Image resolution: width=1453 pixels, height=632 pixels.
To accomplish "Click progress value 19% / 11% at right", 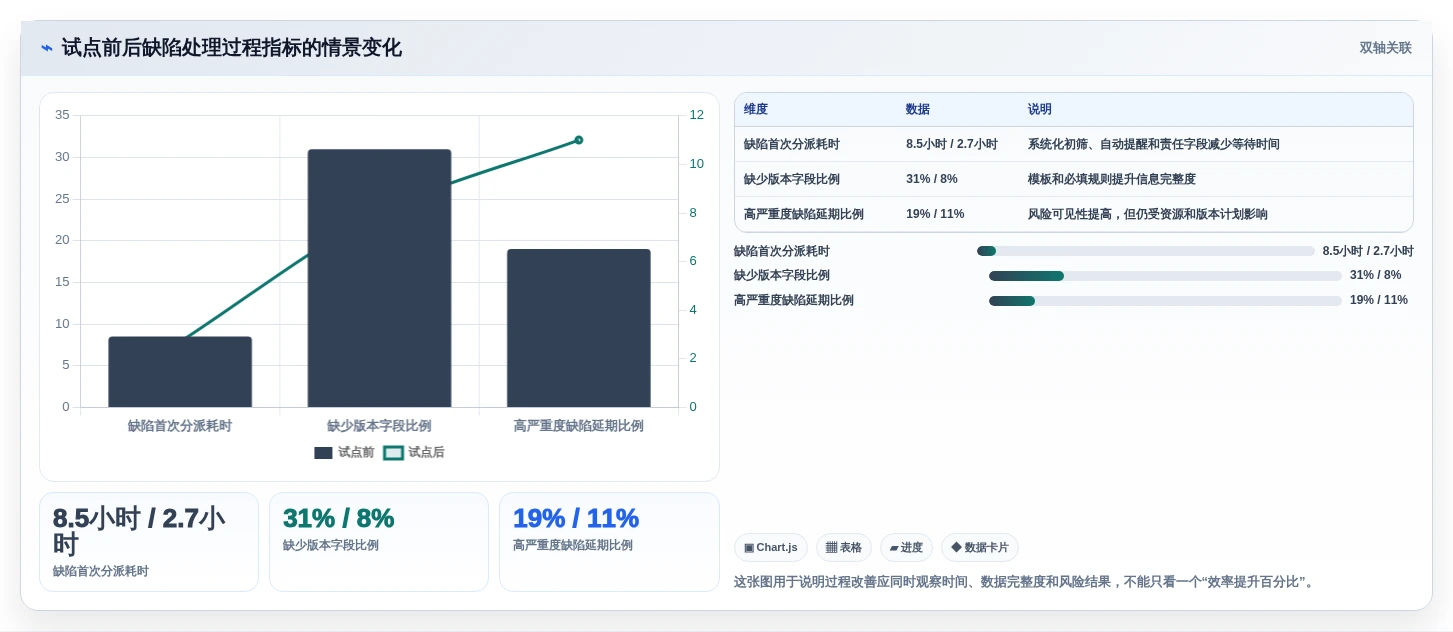I will (x=1379, y=301).
